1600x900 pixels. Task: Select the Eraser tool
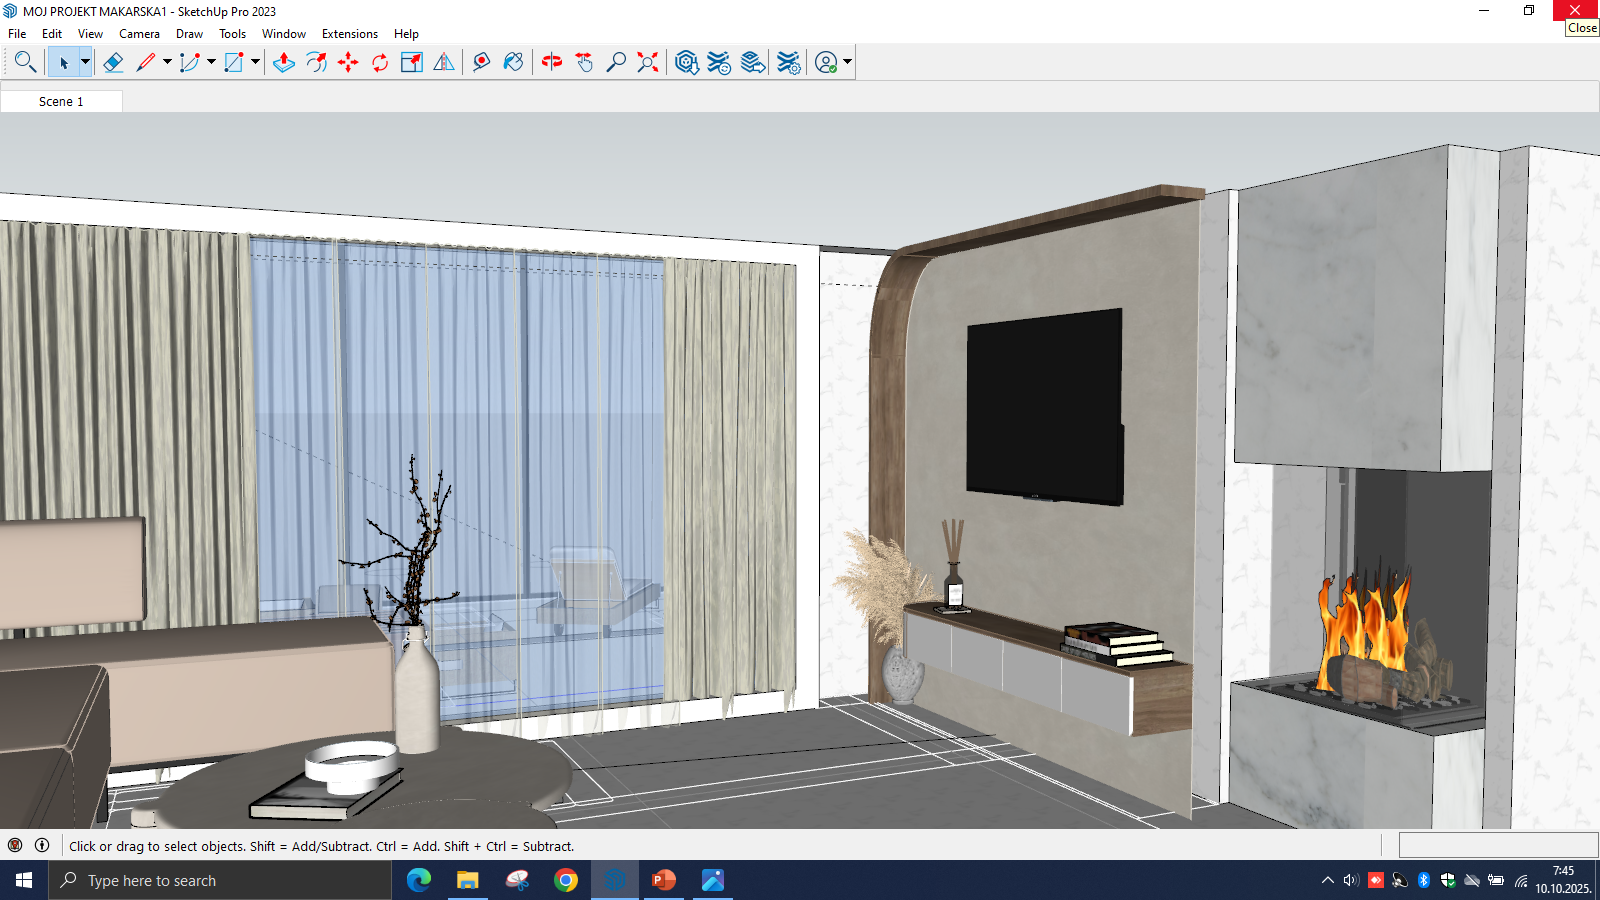(113, 62)
